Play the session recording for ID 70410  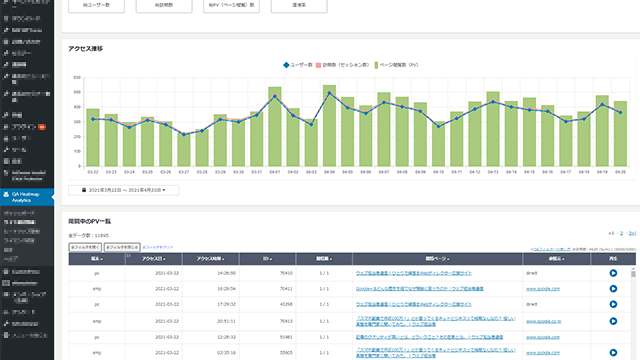tap(613, 273)
